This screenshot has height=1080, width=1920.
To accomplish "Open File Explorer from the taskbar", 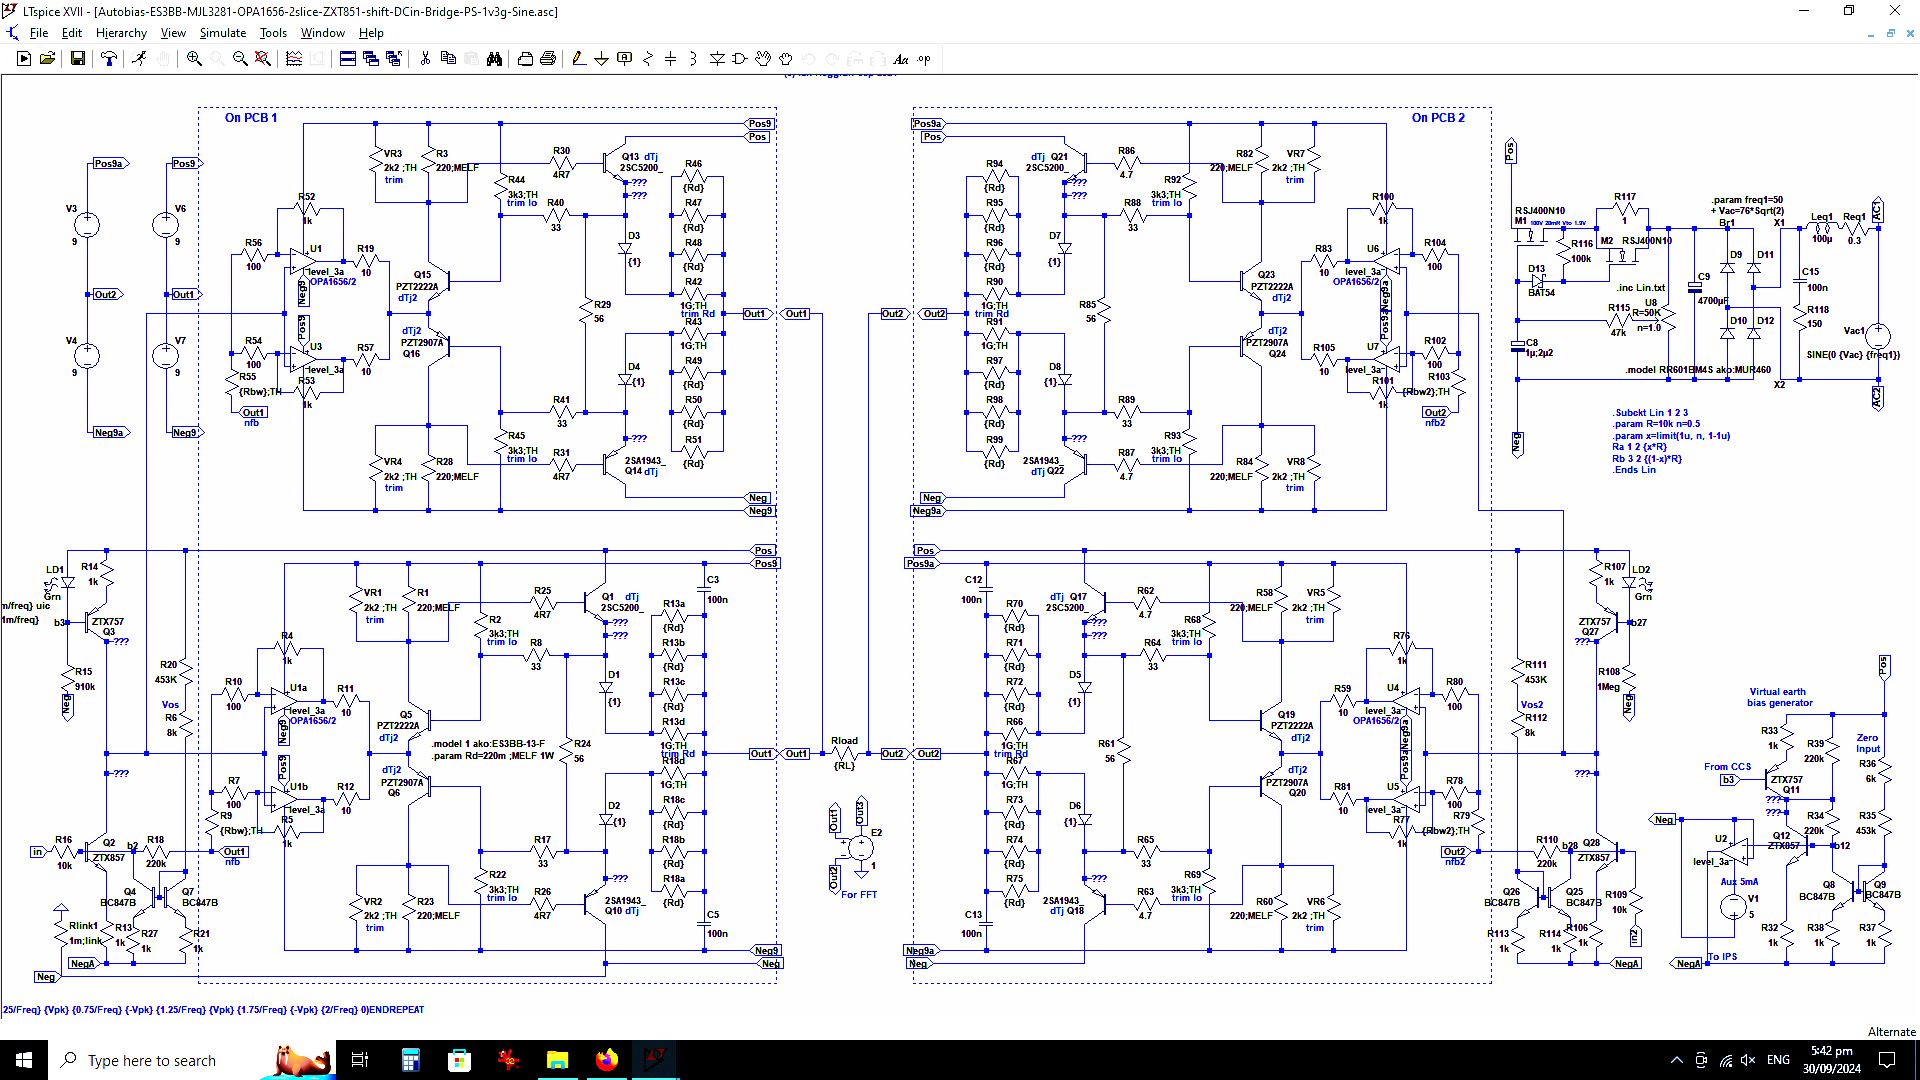I will click(x=557, y=1060).
